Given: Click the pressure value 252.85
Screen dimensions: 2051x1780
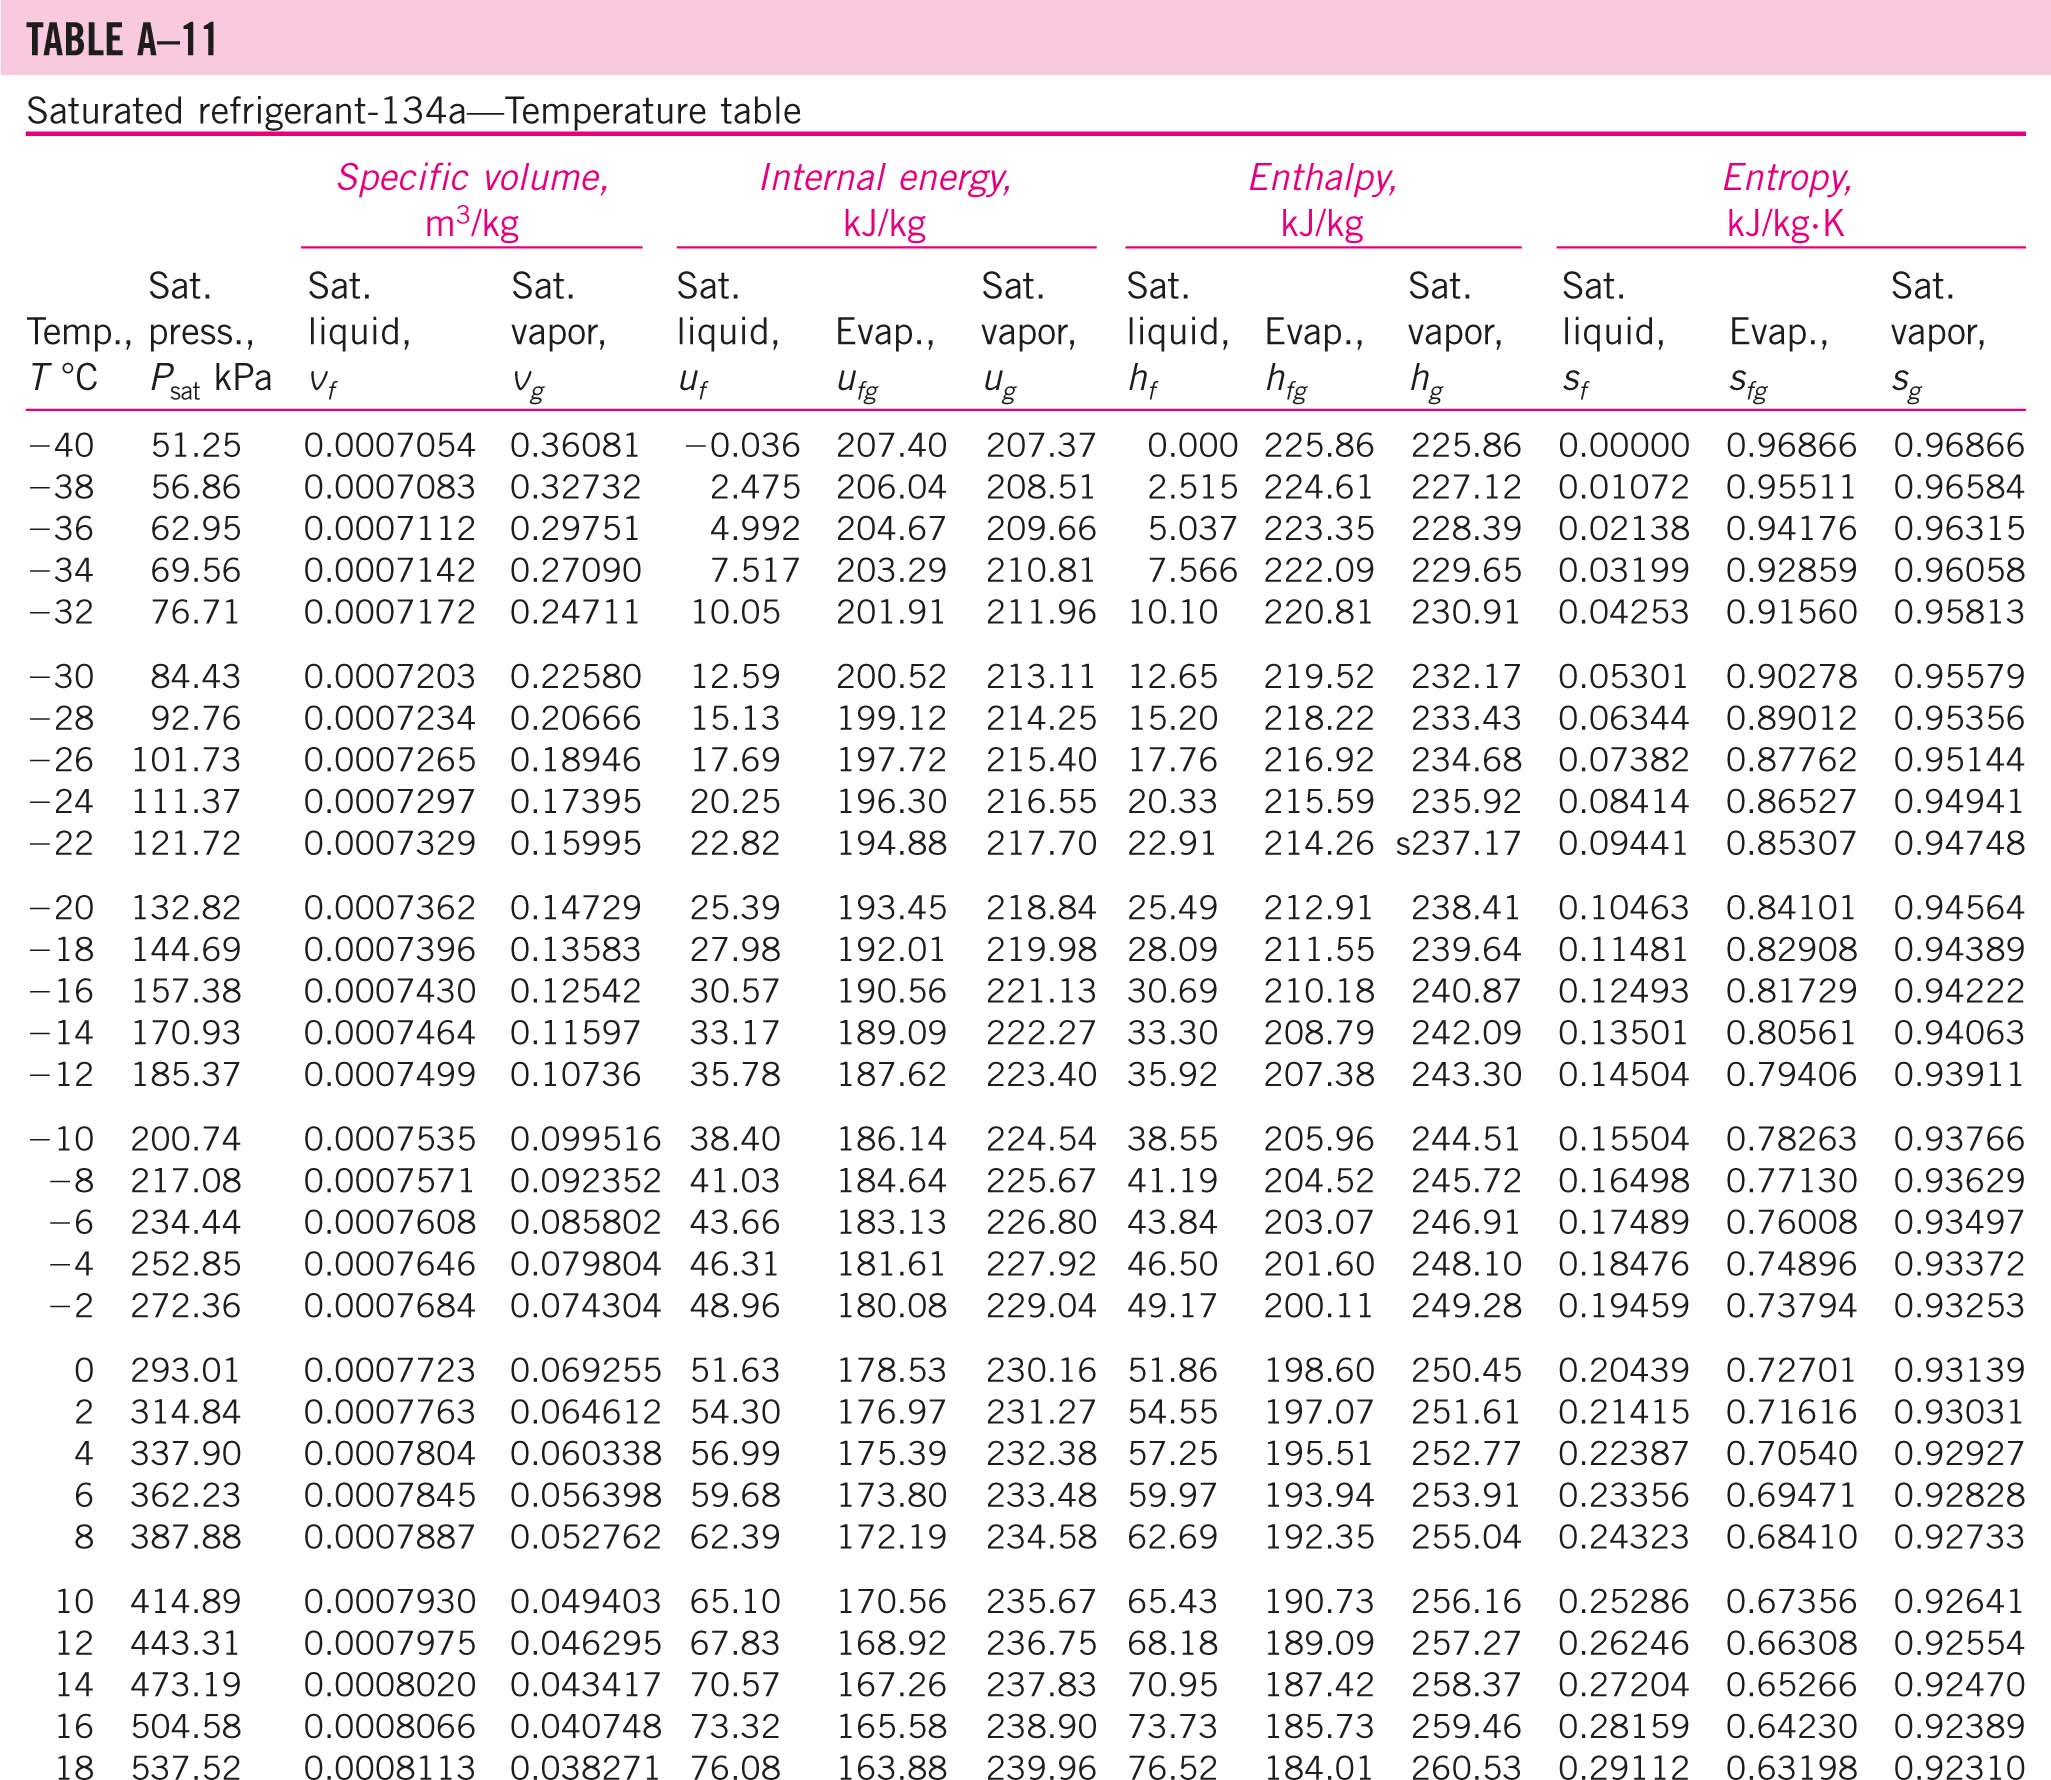Looking at the screenshot, I should pos(186,1265).
